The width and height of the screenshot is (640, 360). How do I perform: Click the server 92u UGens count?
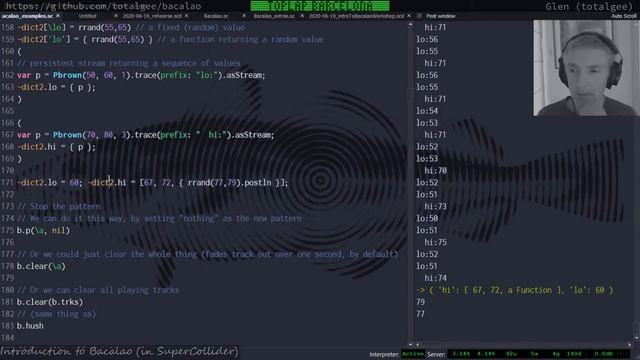(511, 354)
